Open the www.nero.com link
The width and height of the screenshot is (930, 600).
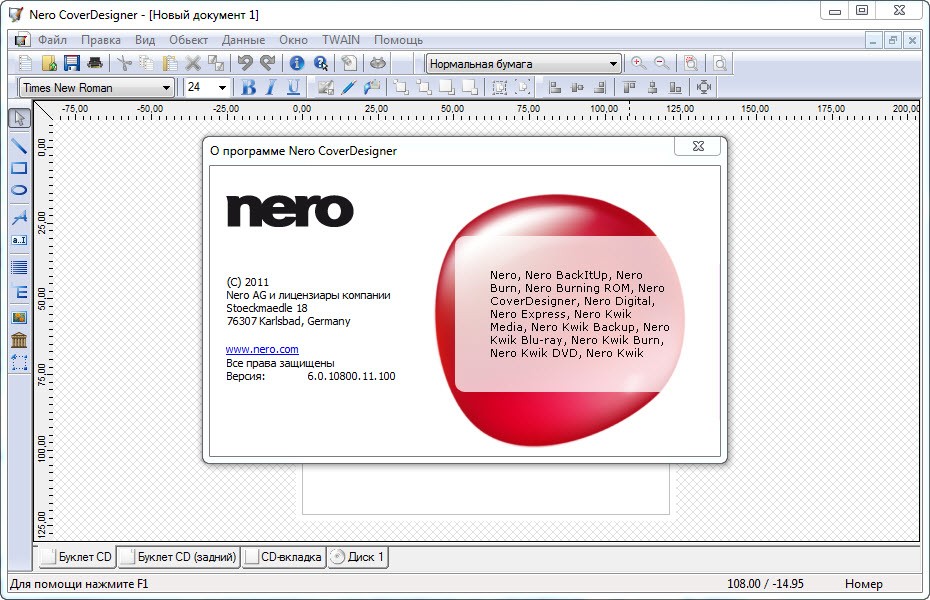(x=262, y=349)
